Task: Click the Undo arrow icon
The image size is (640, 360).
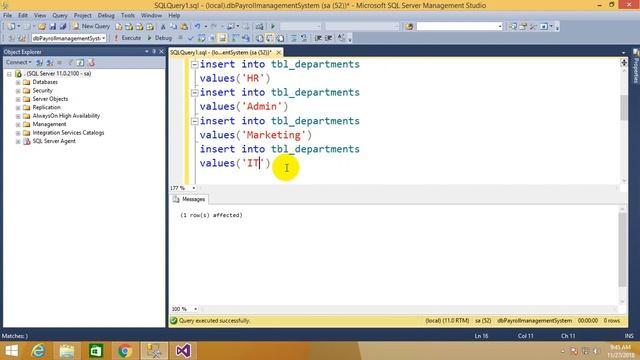Action: pyautogui.click(x=198, y=27)
